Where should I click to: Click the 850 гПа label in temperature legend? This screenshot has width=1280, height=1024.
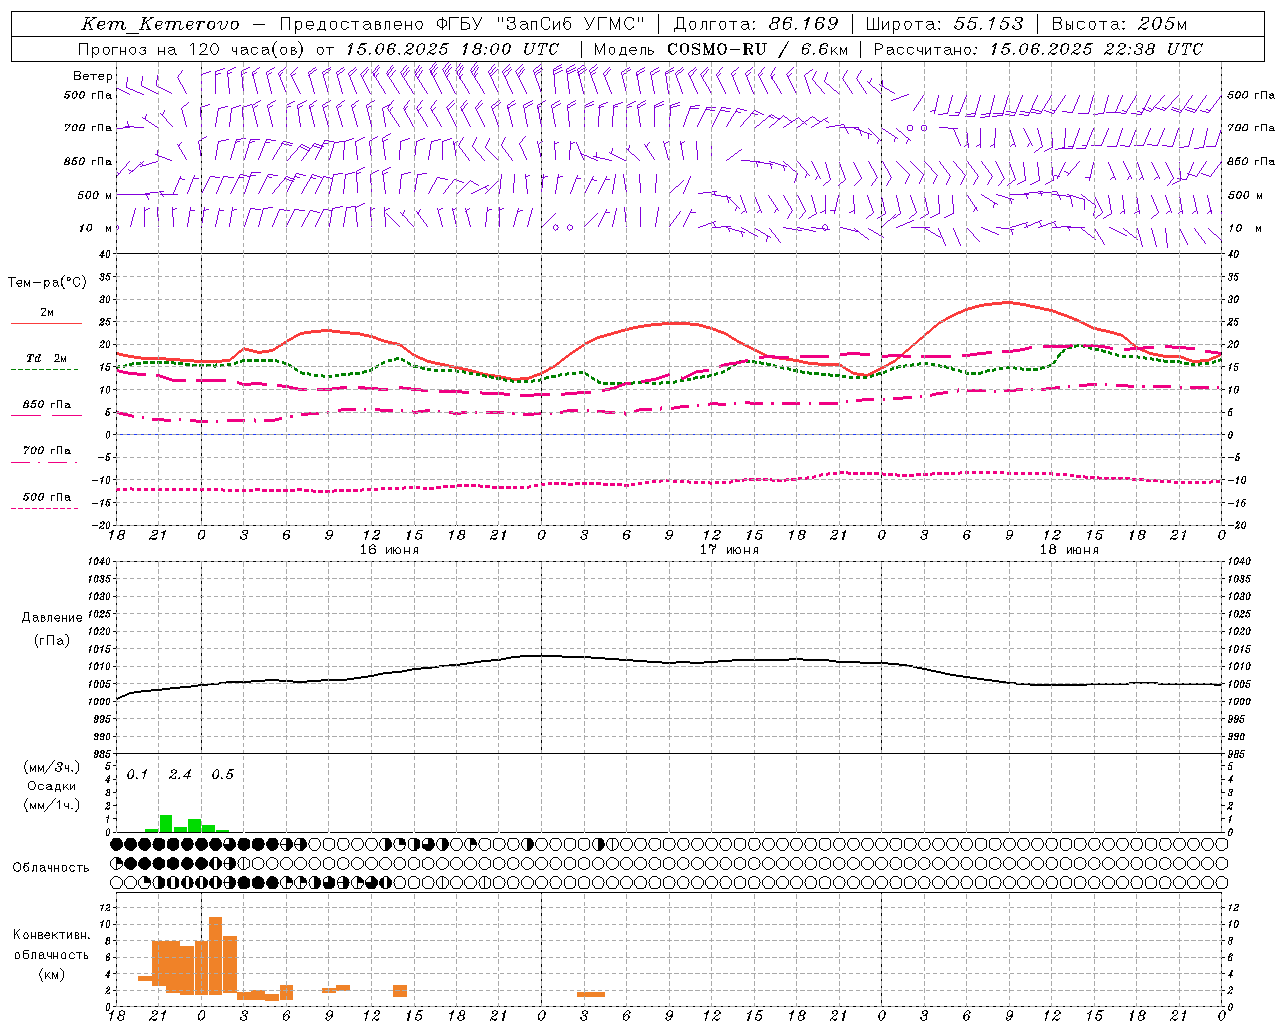[47, 405]
